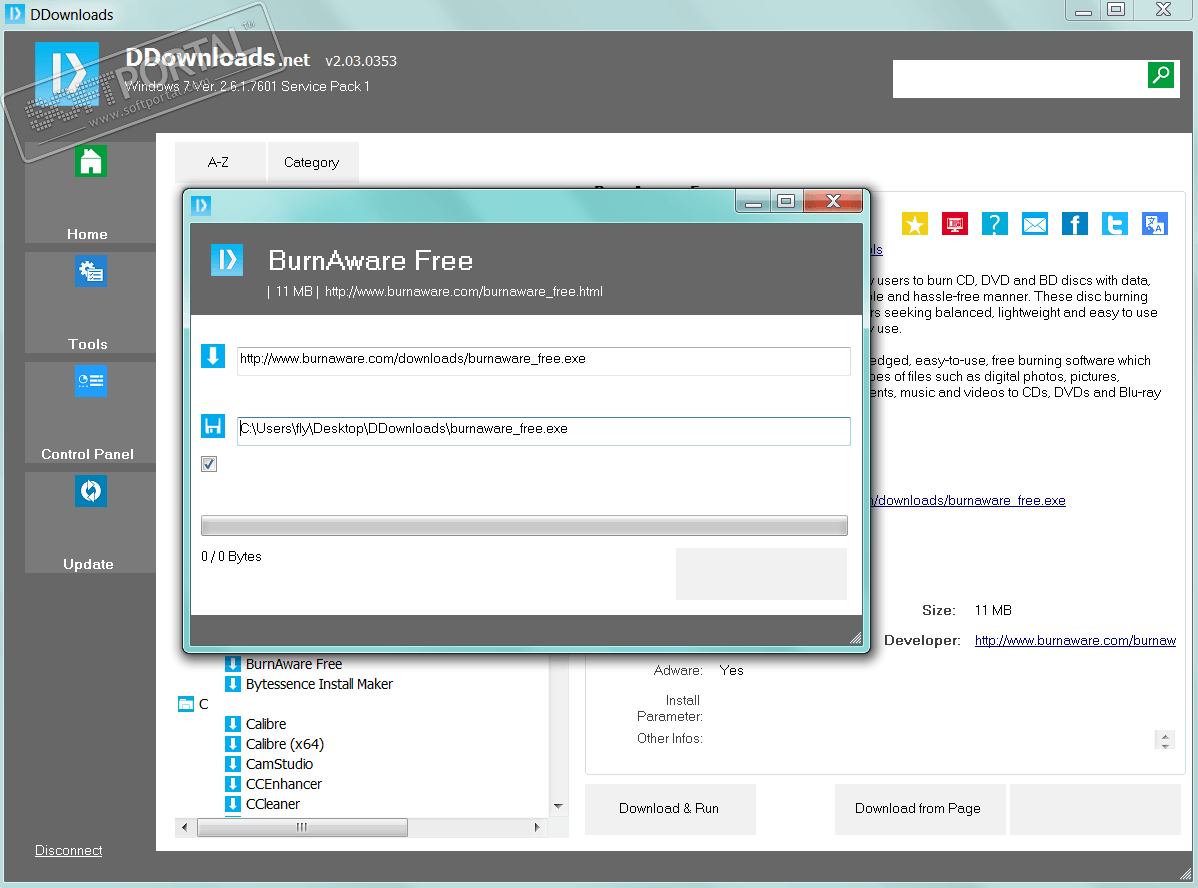Click the horizontal scrollbar thumb under list
This screenshot has width=1198, height=888.
pos(303,827)
